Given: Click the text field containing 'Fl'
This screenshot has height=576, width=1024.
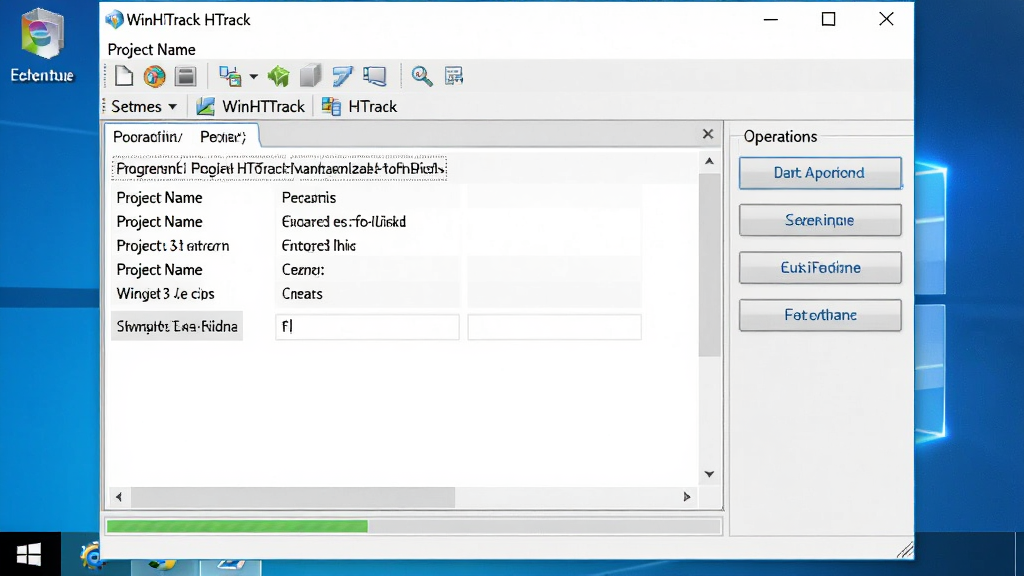Looking at the screenshot, I should (x=367, y=327).
